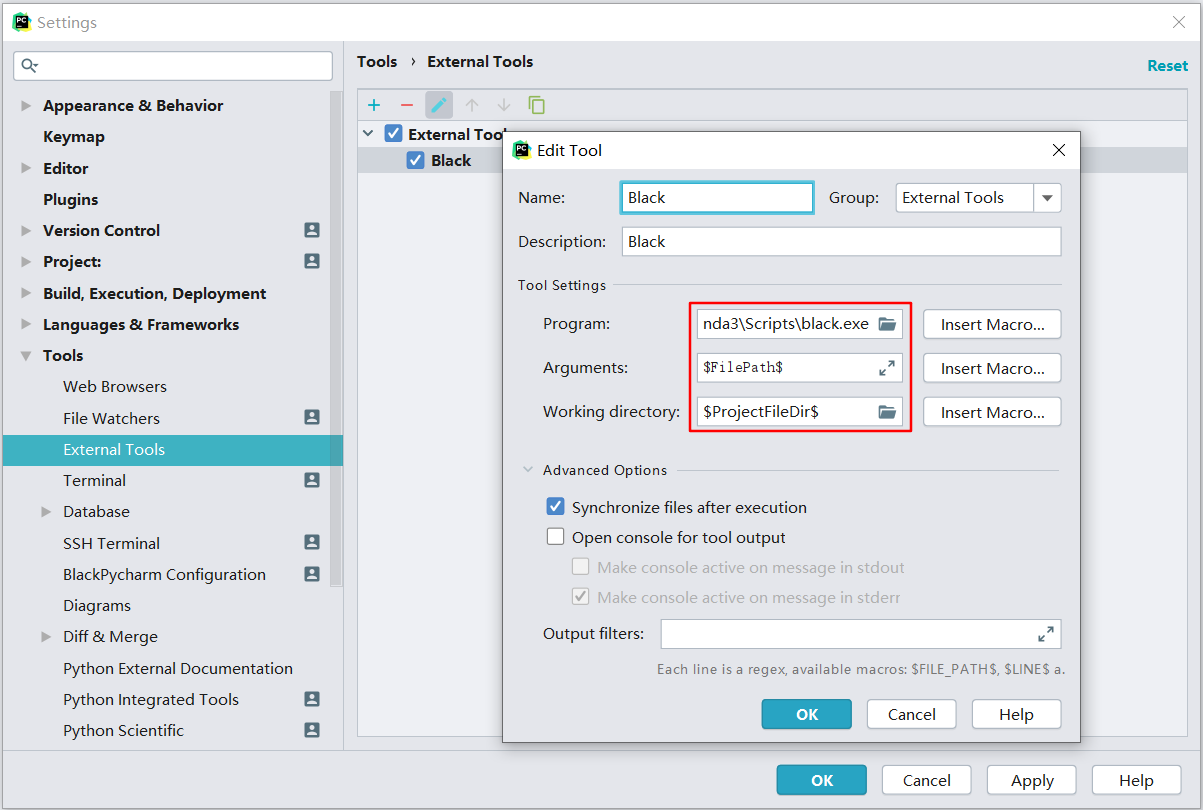Insert Macro for Arguments field
Image resolution: width=1203 pixels, height=810 pixels.
[992, 368]
